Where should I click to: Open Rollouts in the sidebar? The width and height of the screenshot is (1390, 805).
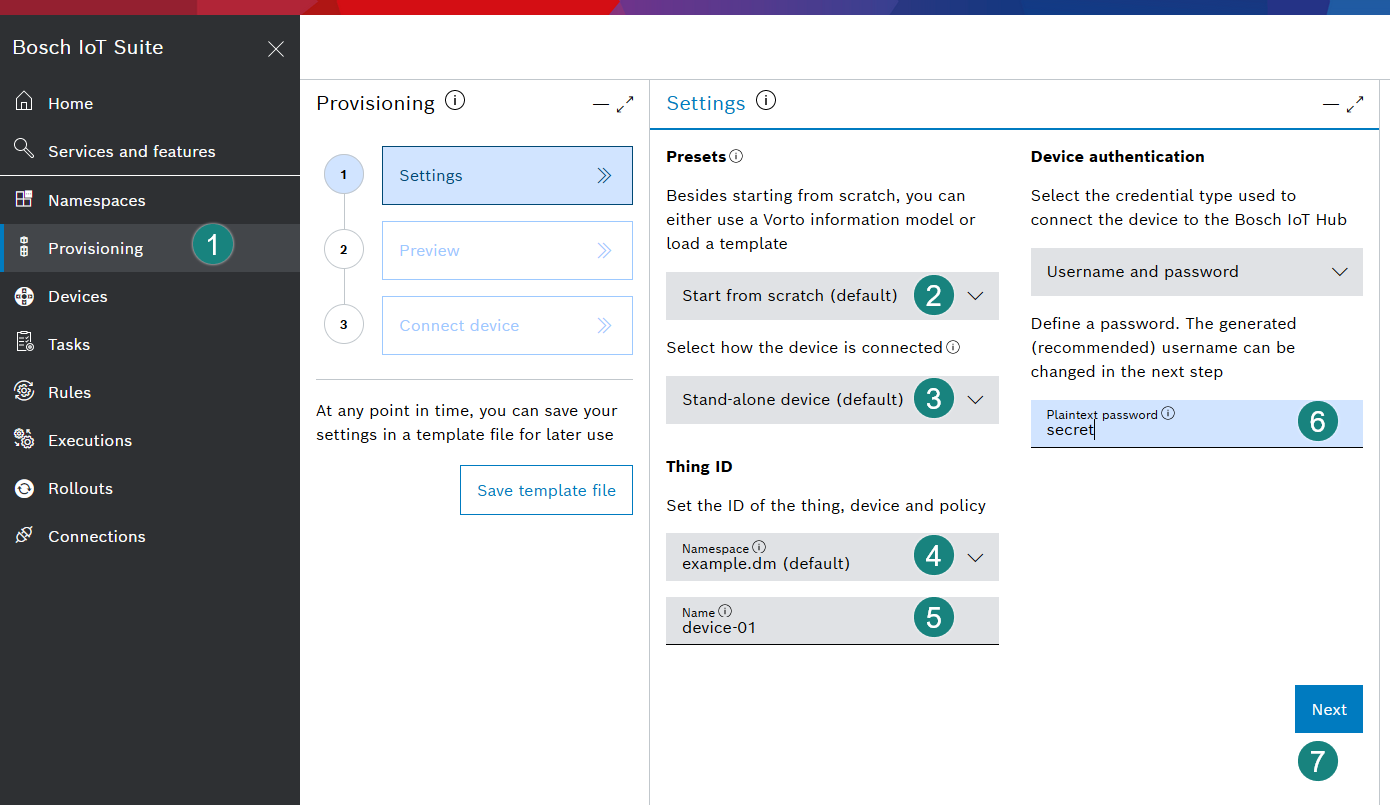(x=150, y=488)
